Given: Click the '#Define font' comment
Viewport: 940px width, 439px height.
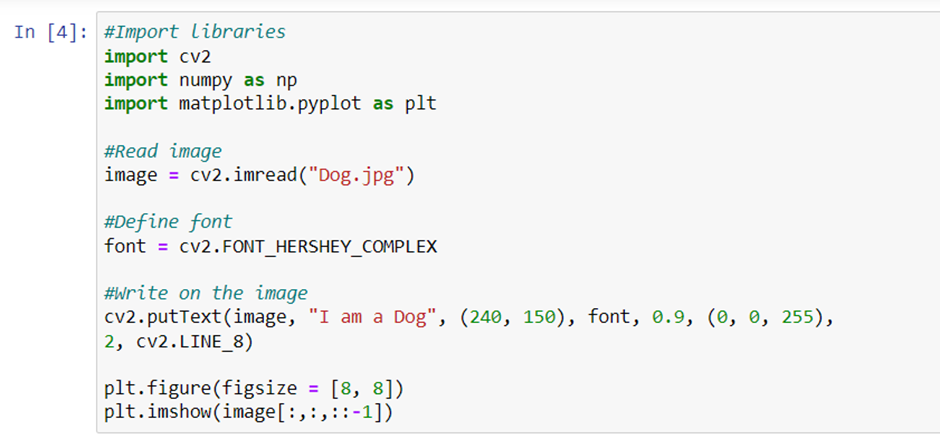Looking at the screenshot, I should point(168,222).
